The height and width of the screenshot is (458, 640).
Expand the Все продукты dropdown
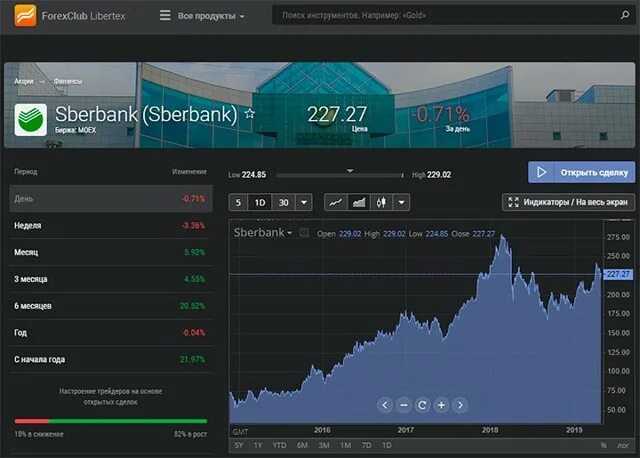(x=211, y=16)
